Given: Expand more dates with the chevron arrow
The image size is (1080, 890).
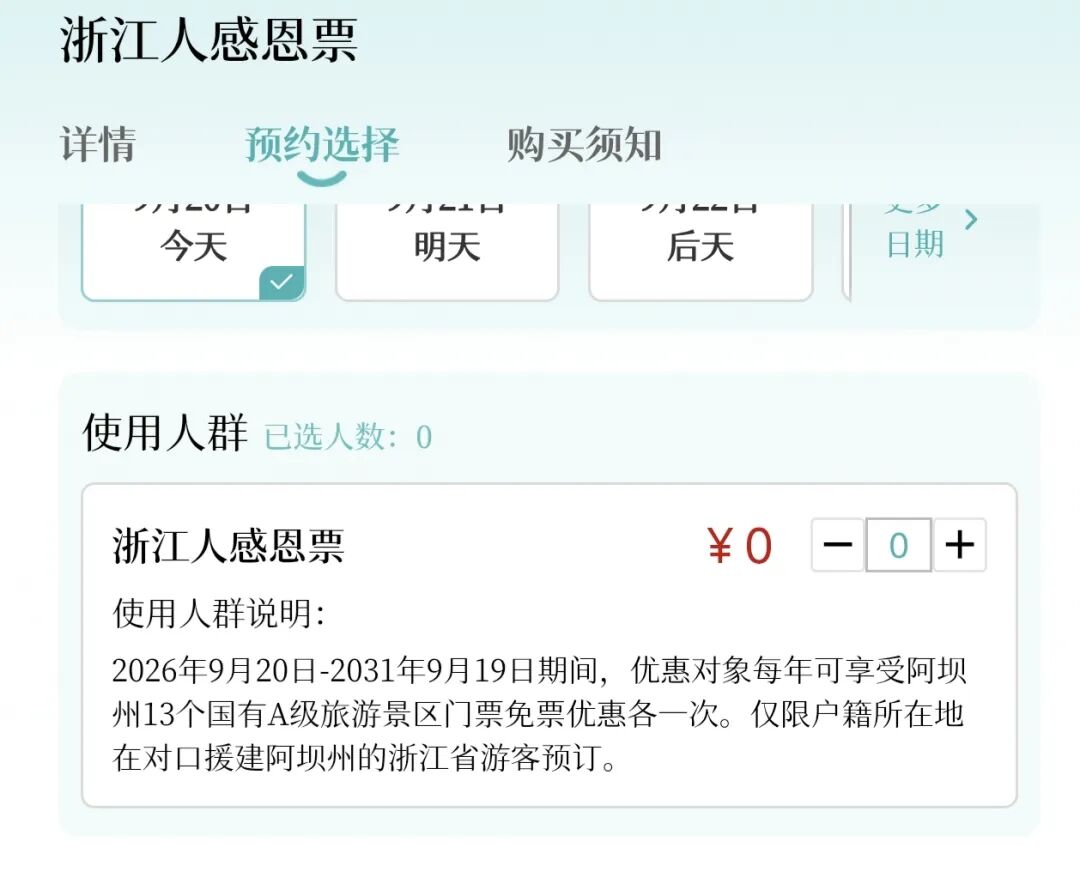Looking at the screenshot, I should coord(971,220).
